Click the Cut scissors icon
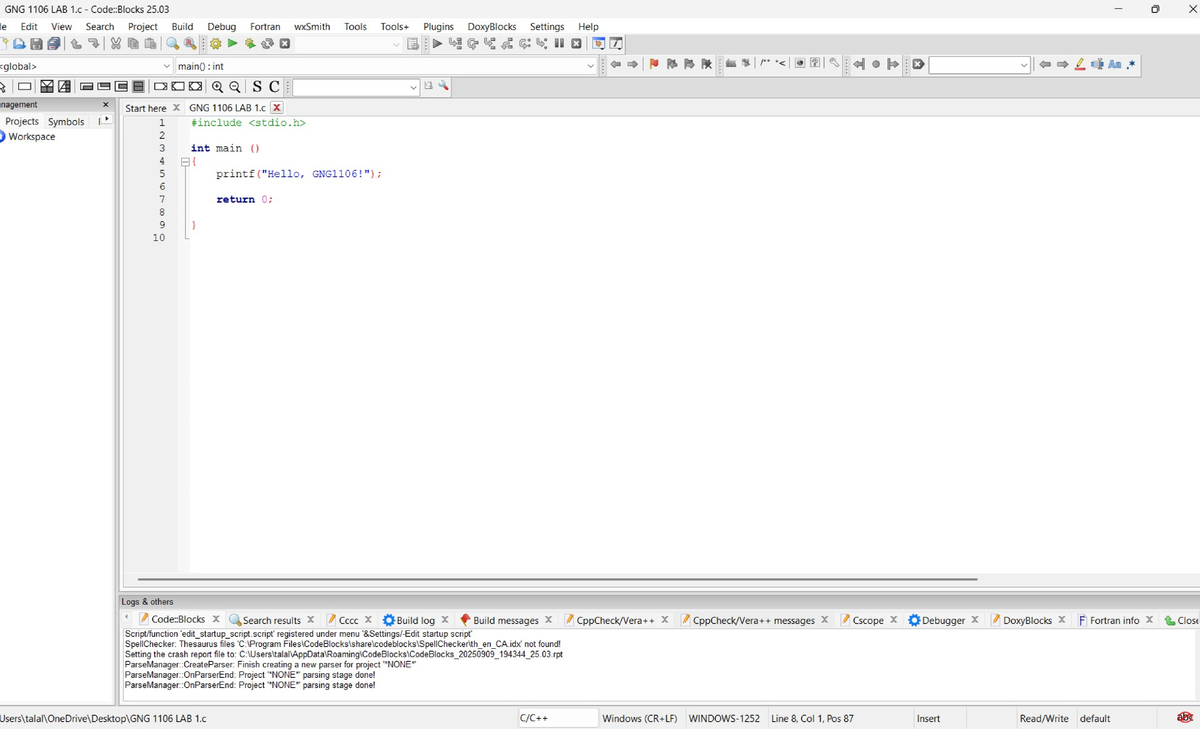Viewport: 1200px width, 729px height. coord(116,44)
